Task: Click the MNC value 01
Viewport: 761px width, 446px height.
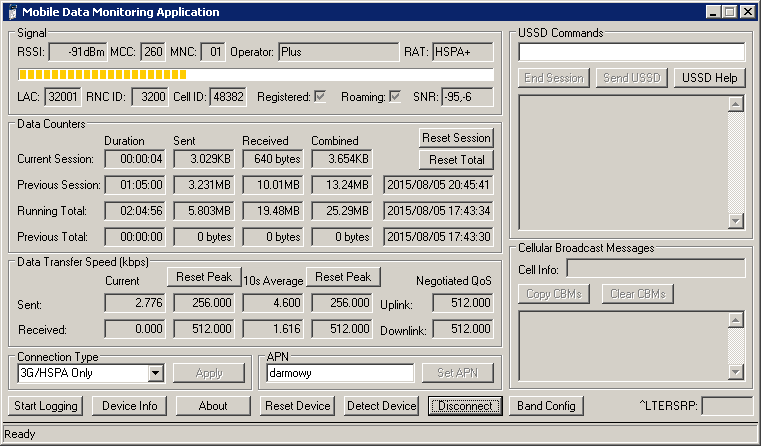Action: click(x=213, y=52)
